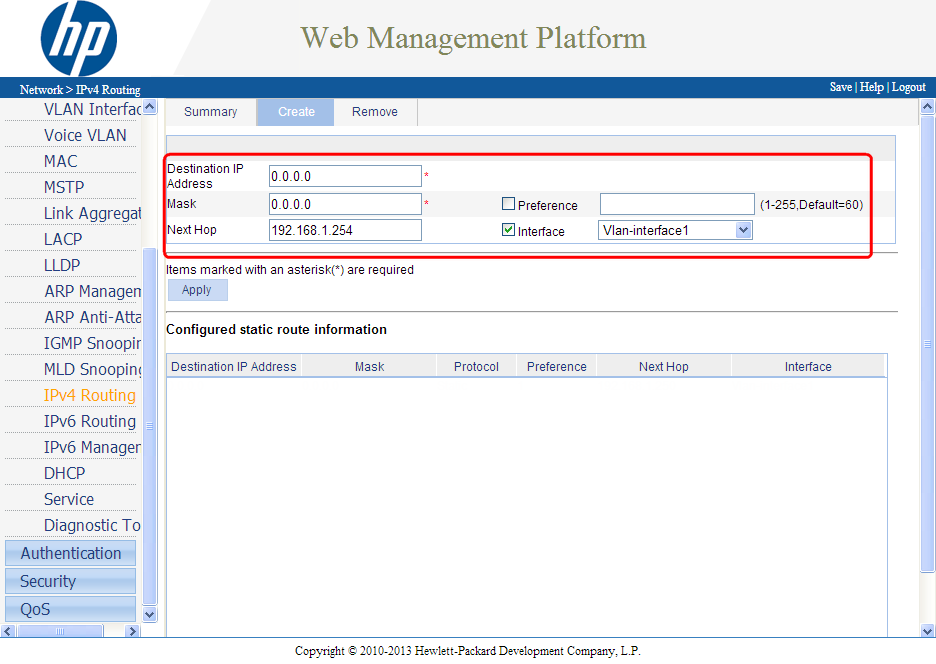Click sidebar horizontal scroll left arrow

(x=8, y=631)
